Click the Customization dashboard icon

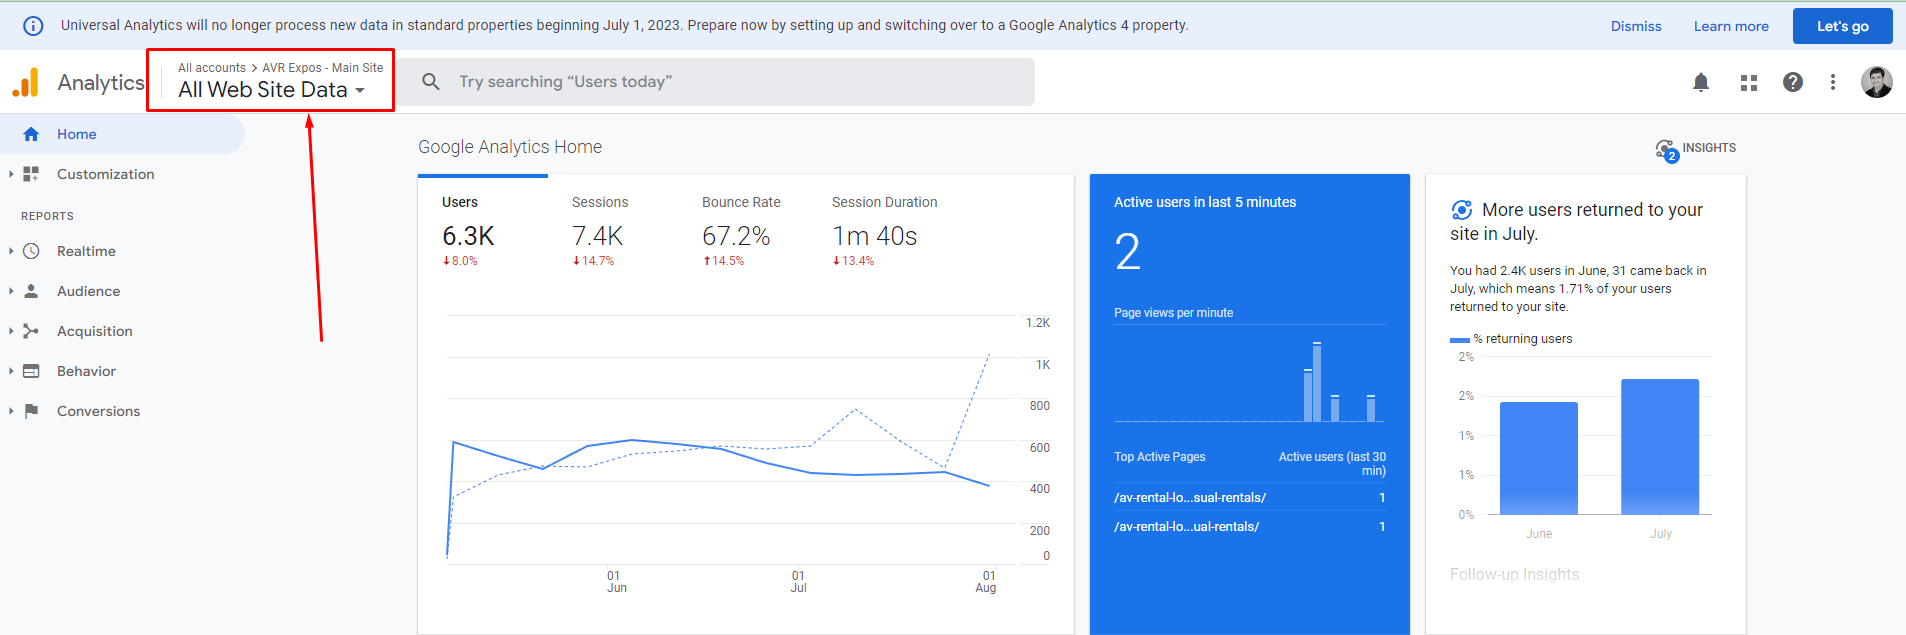(x=31, y=174)
